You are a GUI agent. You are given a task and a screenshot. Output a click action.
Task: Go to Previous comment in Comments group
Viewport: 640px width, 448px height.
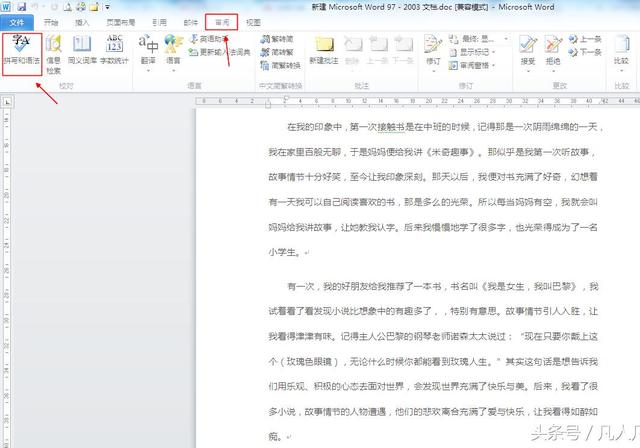pyautogui.click(x=378, y=50)
